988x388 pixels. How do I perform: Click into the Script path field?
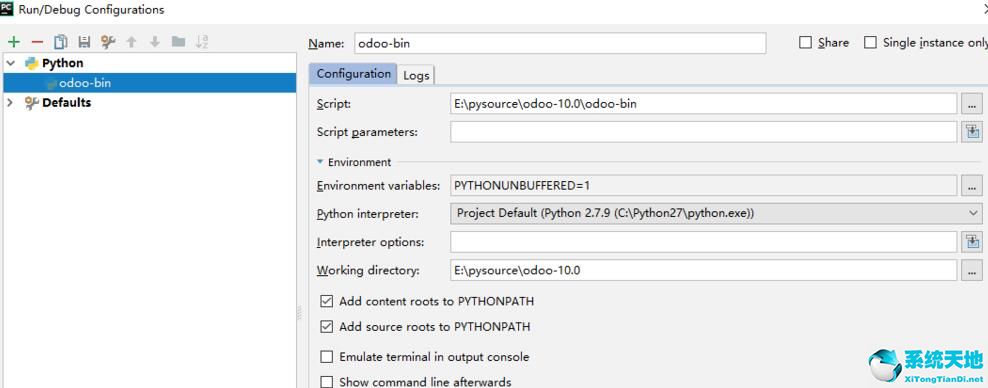703,104
